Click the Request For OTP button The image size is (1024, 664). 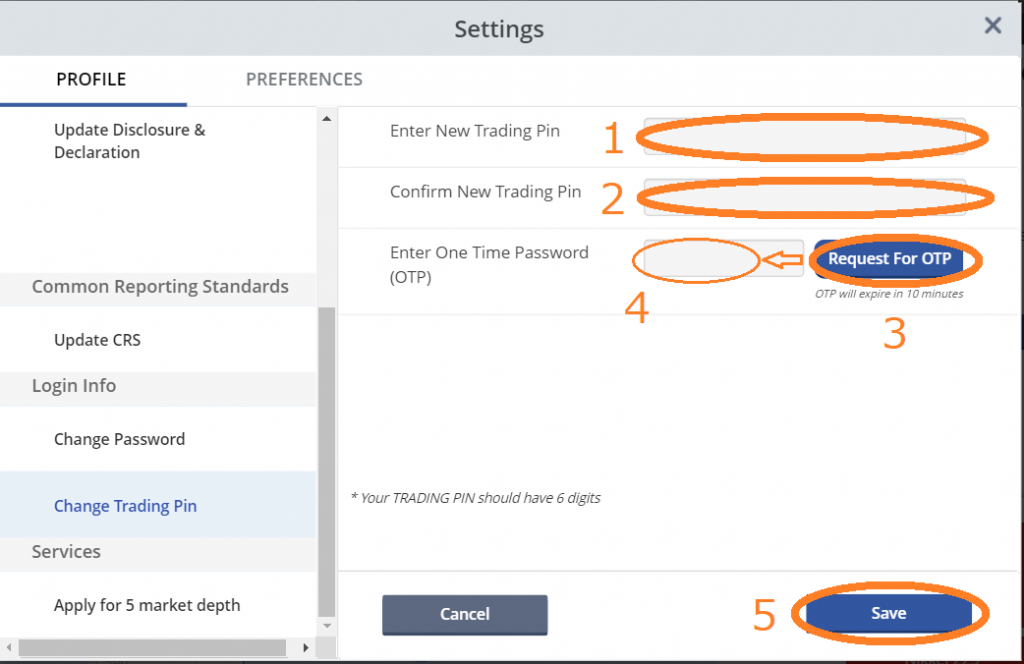889,259
